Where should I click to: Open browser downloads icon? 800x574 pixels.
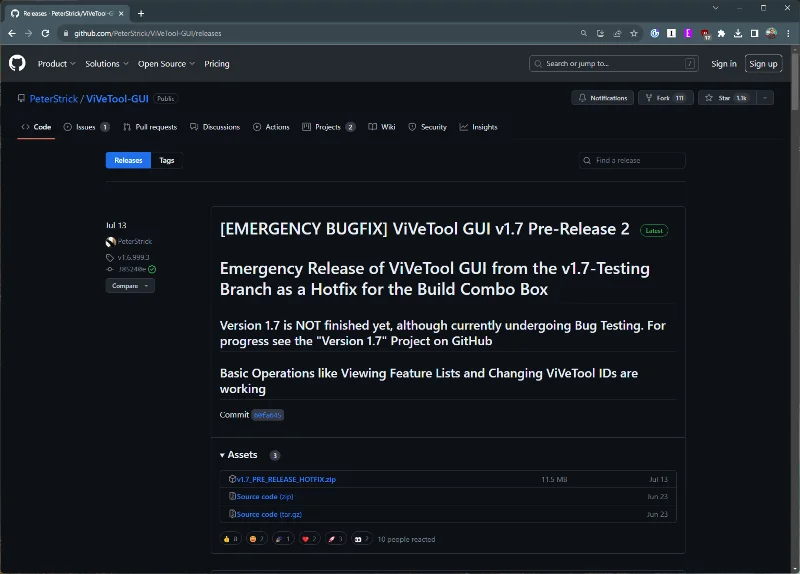click(x=738, y=33)
